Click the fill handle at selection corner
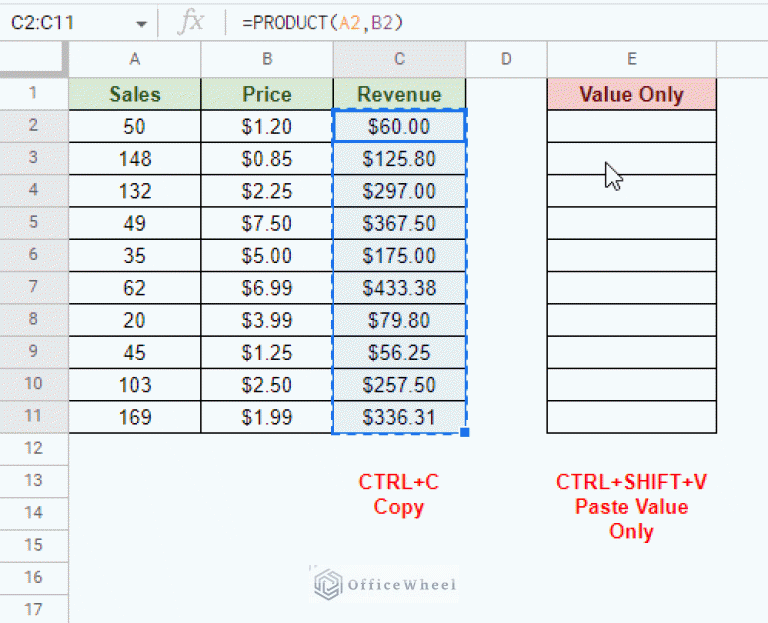Image resolution: width=768 pixels, height=623 pixels. click(x=465, y=433)
